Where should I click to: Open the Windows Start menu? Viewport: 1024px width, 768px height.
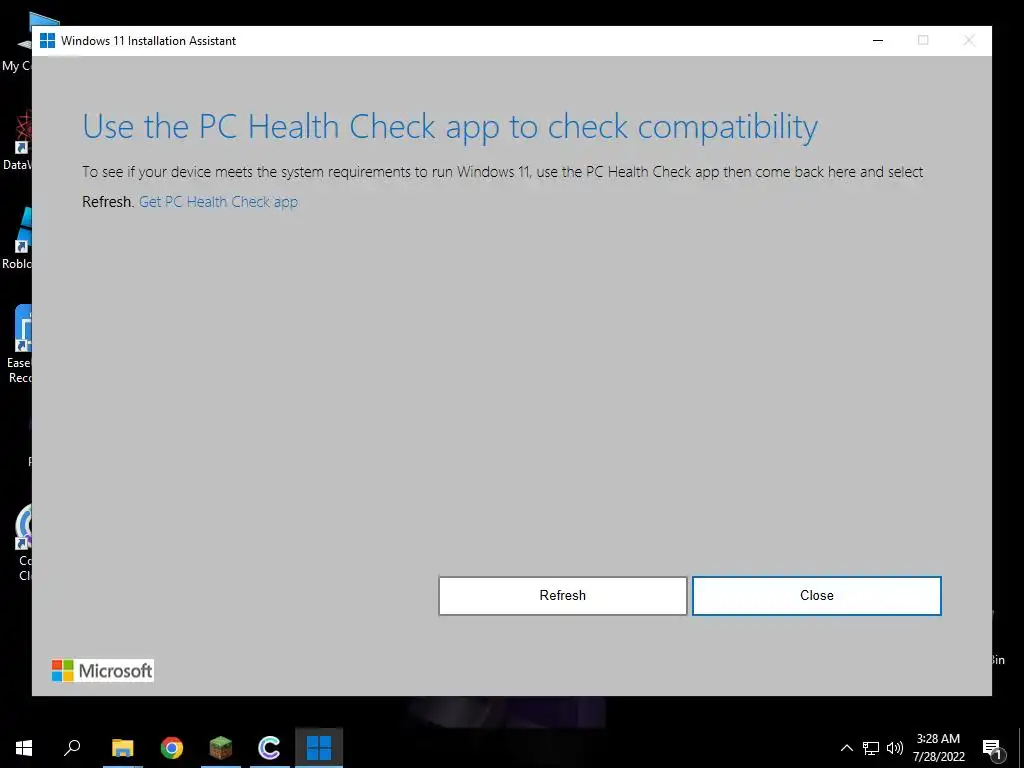pos(24,748)
